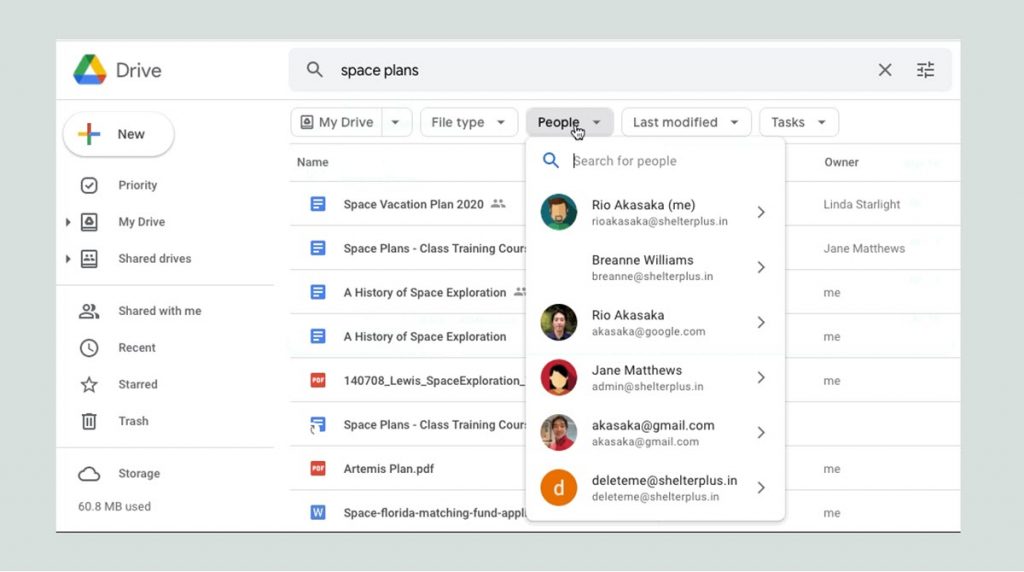
Task: Click the doc icon of Space Vacation Plan 2020
Action: (x=317, y=204)
